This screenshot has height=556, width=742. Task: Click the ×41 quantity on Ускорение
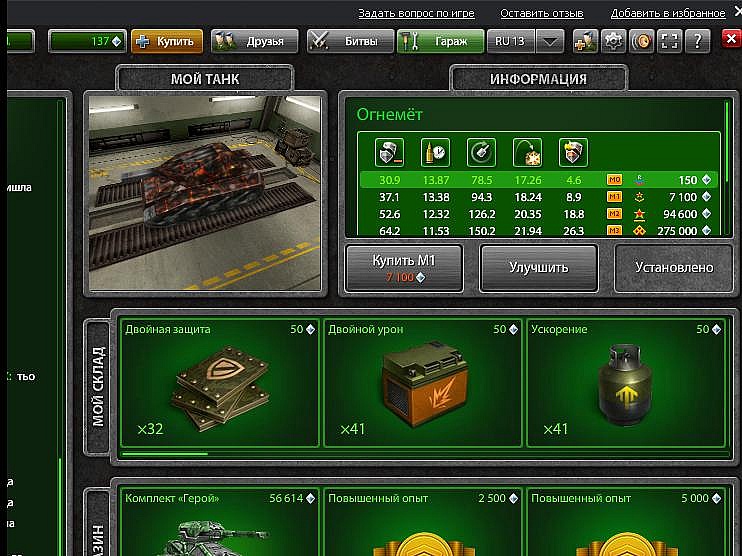(555, 429)
